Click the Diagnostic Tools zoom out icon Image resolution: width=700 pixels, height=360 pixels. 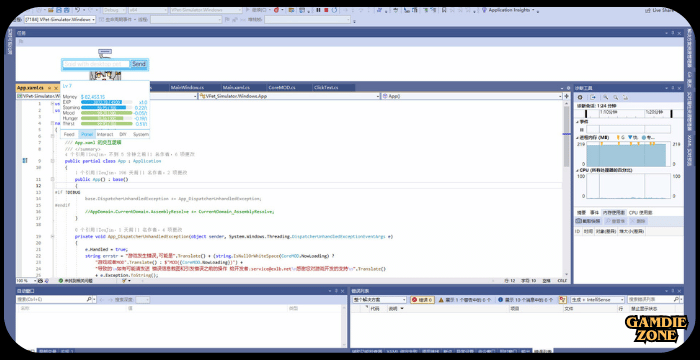pos(616,97)
